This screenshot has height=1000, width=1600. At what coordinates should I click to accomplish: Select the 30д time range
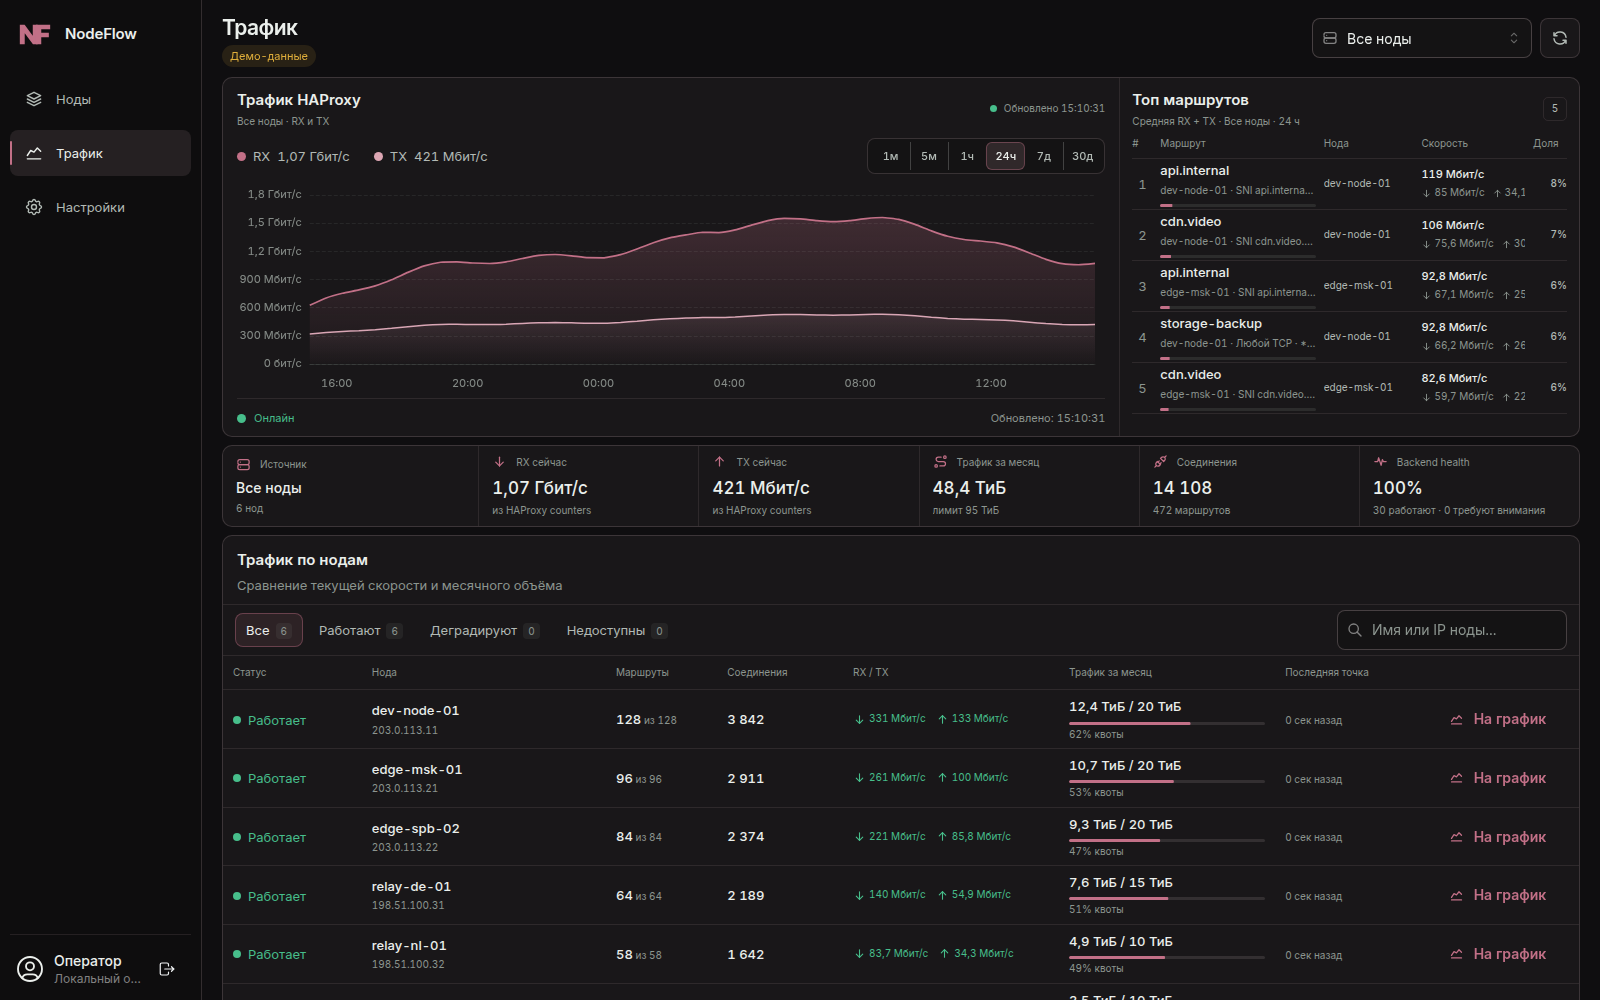click(1082, 156)
